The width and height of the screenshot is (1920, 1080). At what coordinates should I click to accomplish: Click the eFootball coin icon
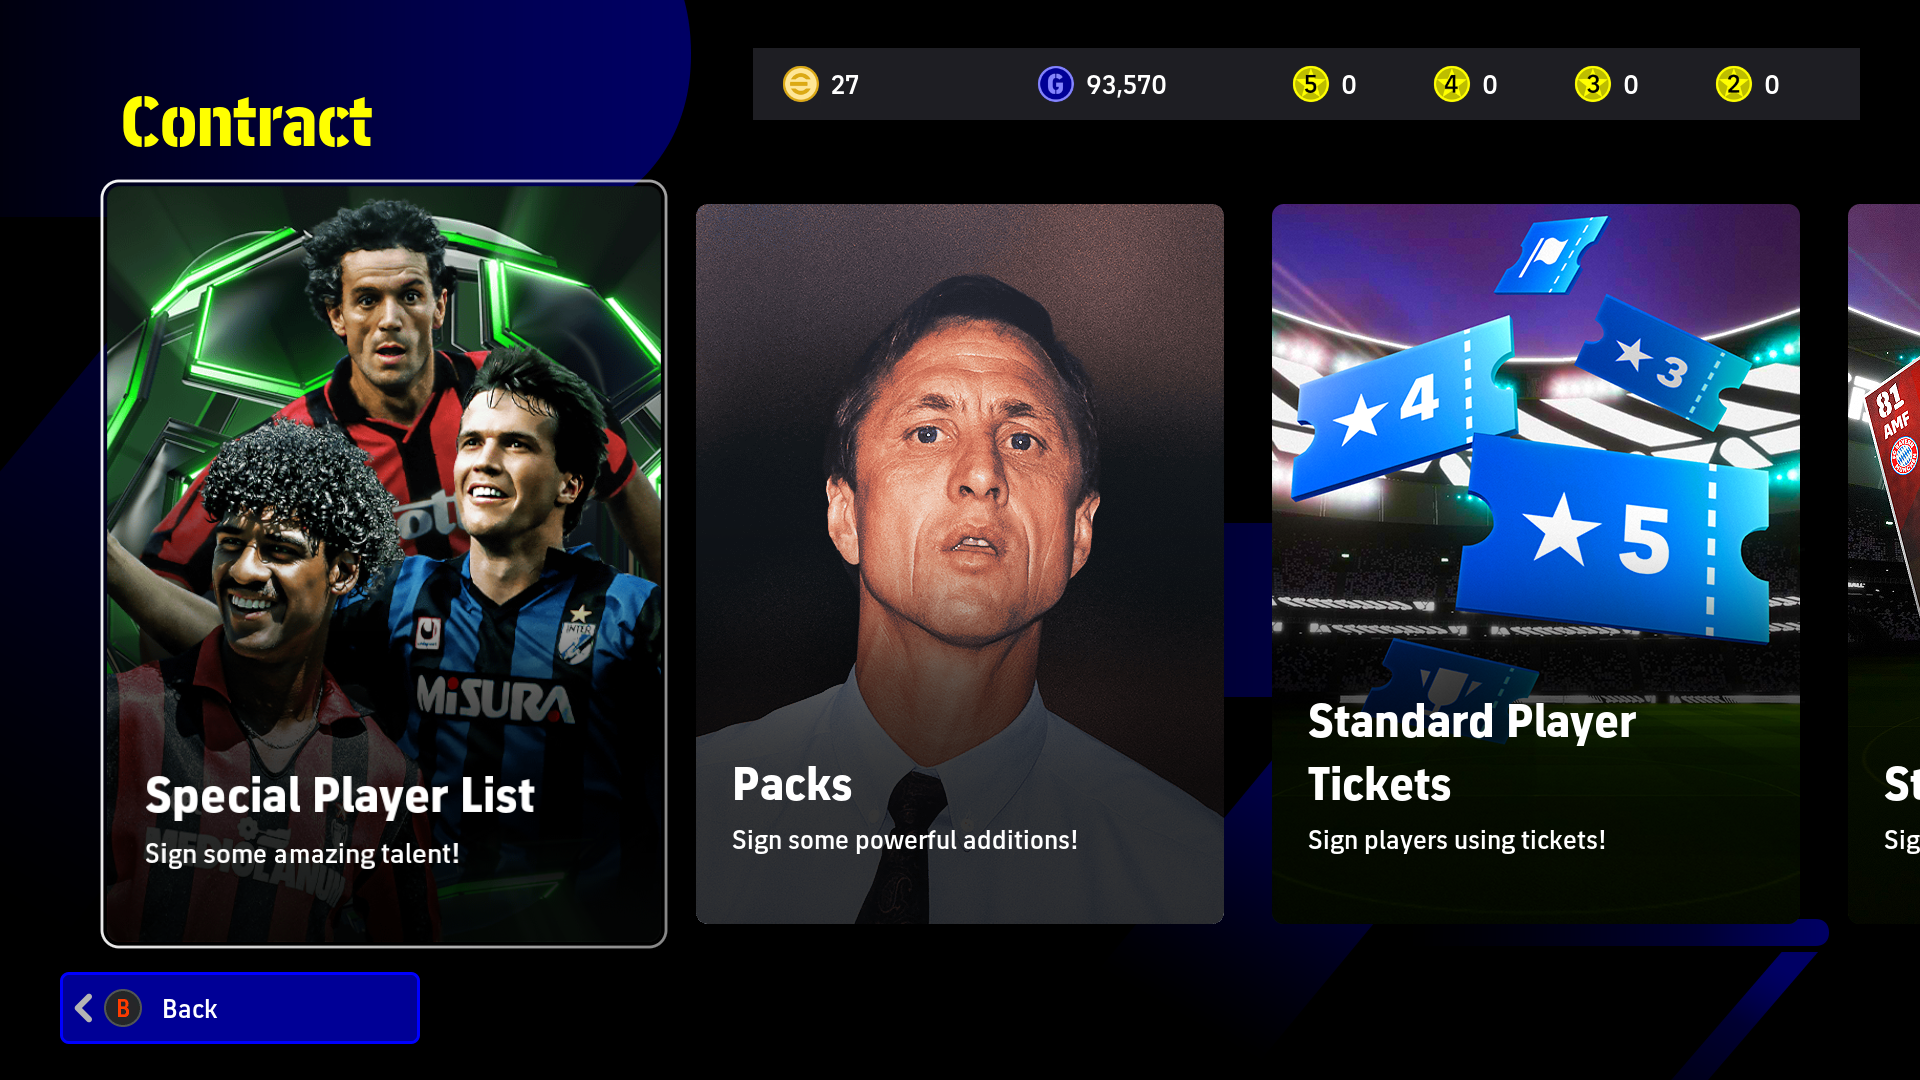800,84
